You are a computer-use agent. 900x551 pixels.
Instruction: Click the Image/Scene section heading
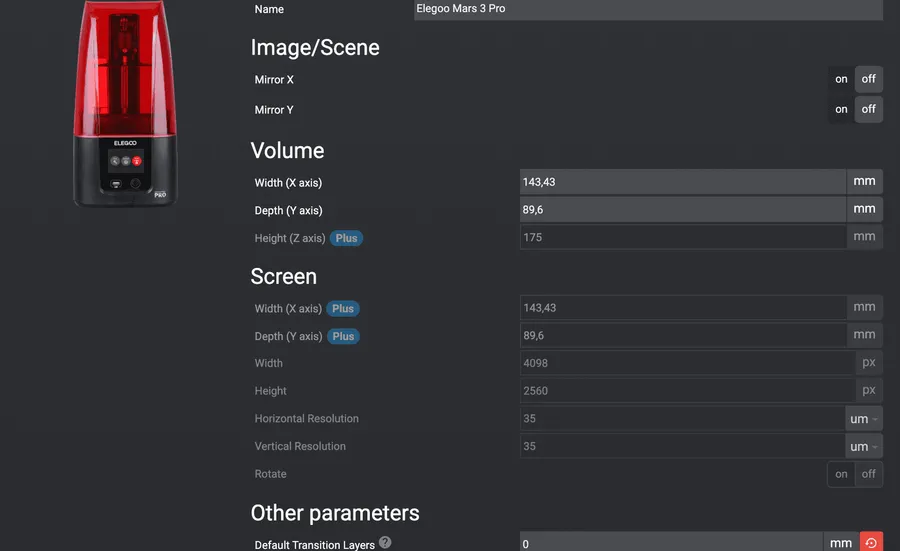(x=315, y=48)
